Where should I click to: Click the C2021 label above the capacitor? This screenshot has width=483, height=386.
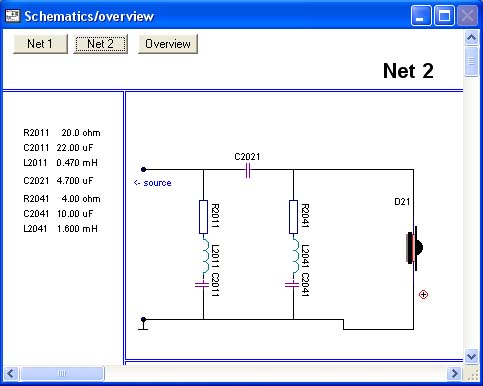pos(247,157)
